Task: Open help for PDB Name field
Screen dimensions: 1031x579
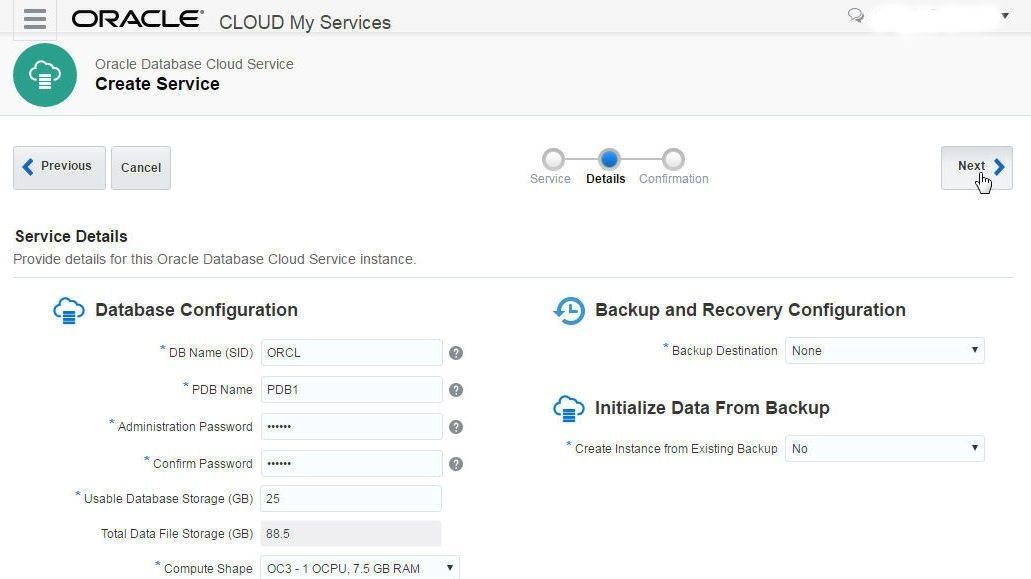Action: coord(456,390)
